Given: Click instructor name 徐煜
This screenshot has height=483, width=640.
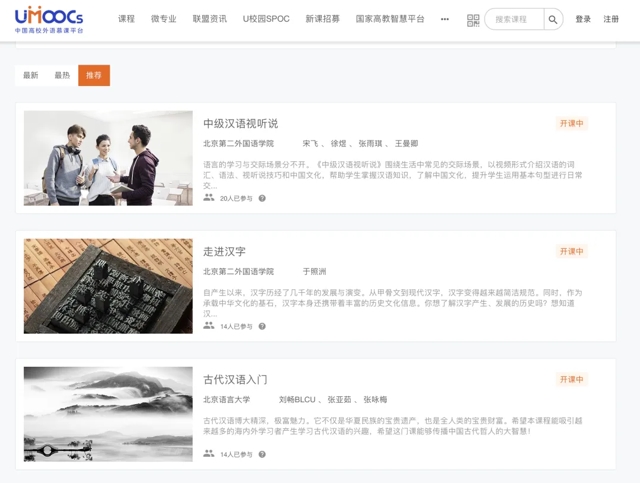Looking at the screenshot, I should pos(338,144).
